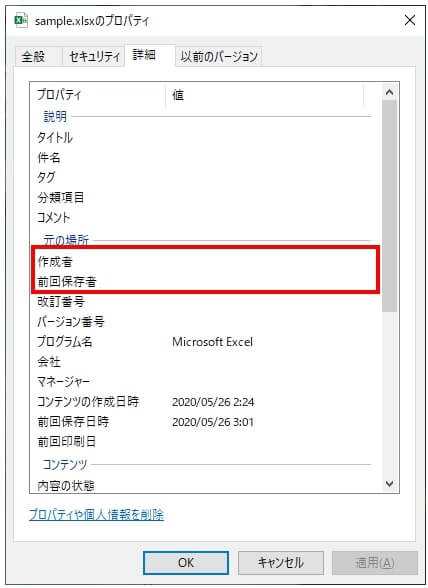Select the 詳細 tab
This screenshot has width=428, height=588.
click(x=144, y=55)
